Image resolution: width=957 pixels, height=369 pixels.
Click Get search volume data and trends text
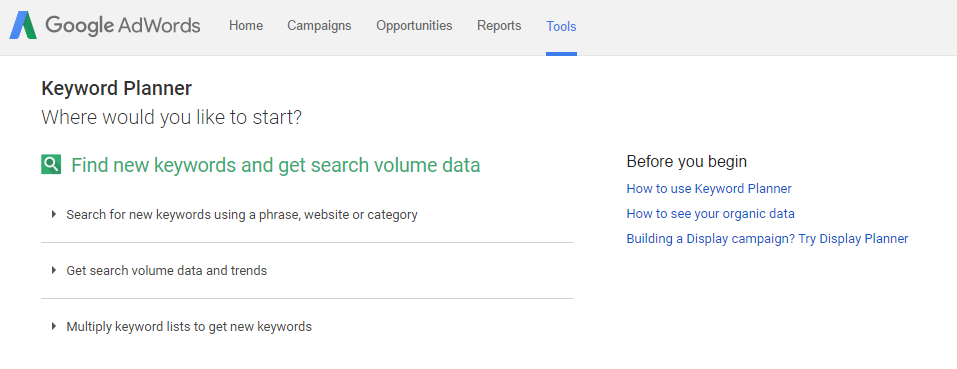click(167, 270)
